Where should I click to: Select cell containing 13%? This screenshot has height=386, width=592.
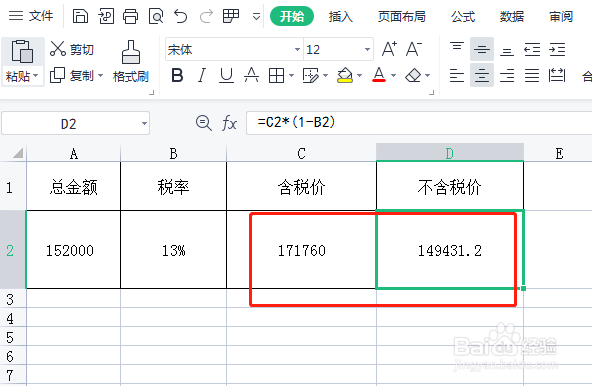point(173,250)
